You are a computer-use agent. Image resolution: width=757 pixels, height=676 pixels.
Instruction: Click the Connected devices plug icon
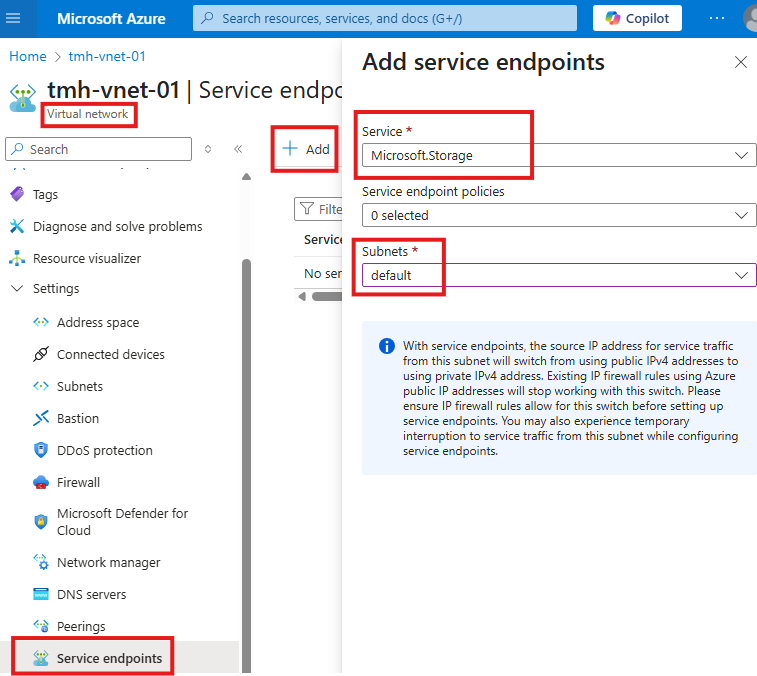[41, 354]
